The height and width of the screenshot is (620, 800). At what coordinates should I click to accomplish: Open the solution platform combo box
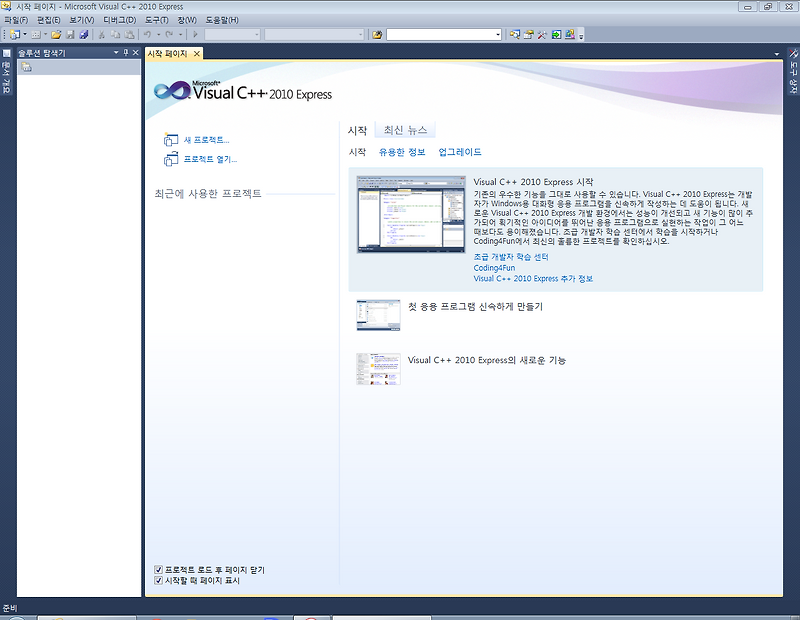314,35
